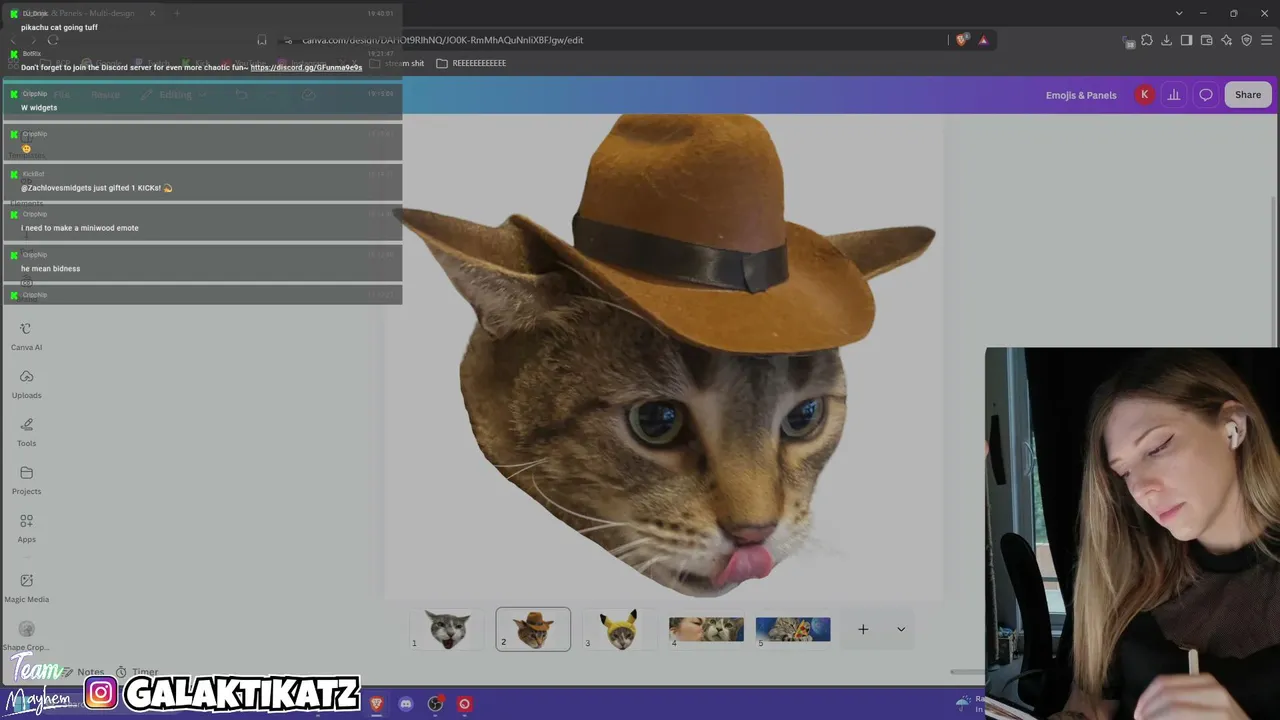Open the Leo AI sparkle icon
Screen dimensions: 1280x720
click(x=1226, y=40)
